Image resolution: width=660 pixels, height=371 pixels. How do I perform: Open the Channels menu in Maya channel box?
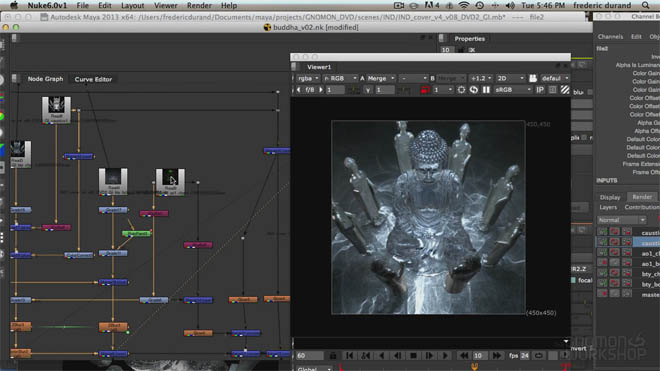[x=610, y=37]
